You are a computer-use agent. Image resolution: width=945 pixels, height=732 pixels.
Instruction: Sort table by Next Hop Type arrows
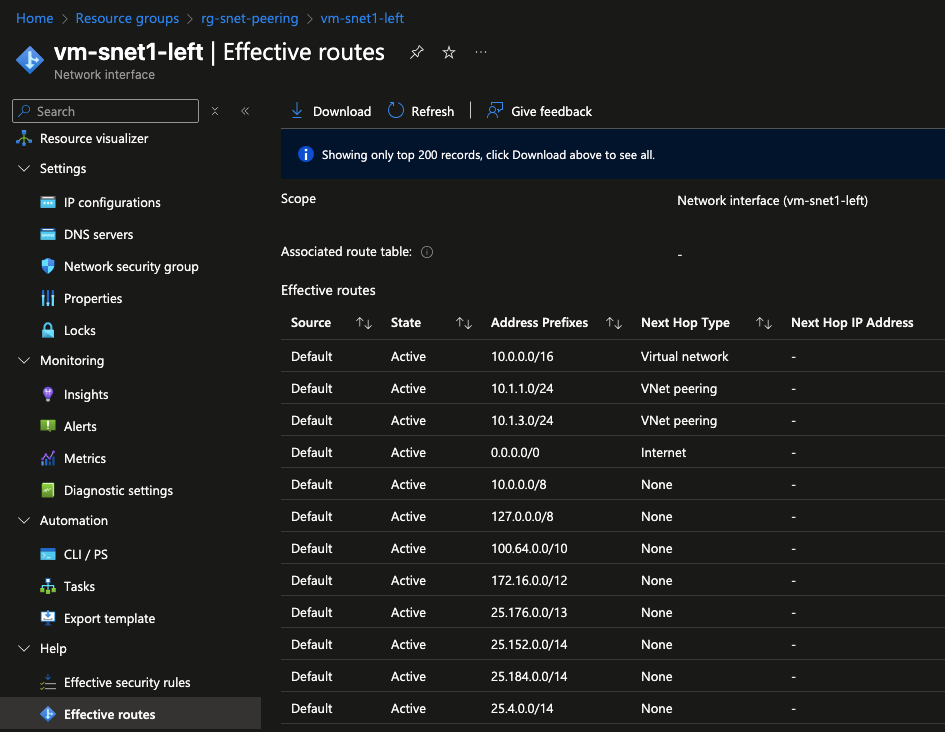(764, 323)
